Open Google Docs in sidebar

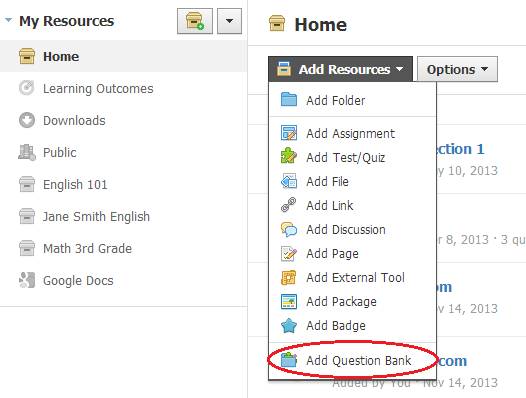pyautogui.click(x=78, y=281)
